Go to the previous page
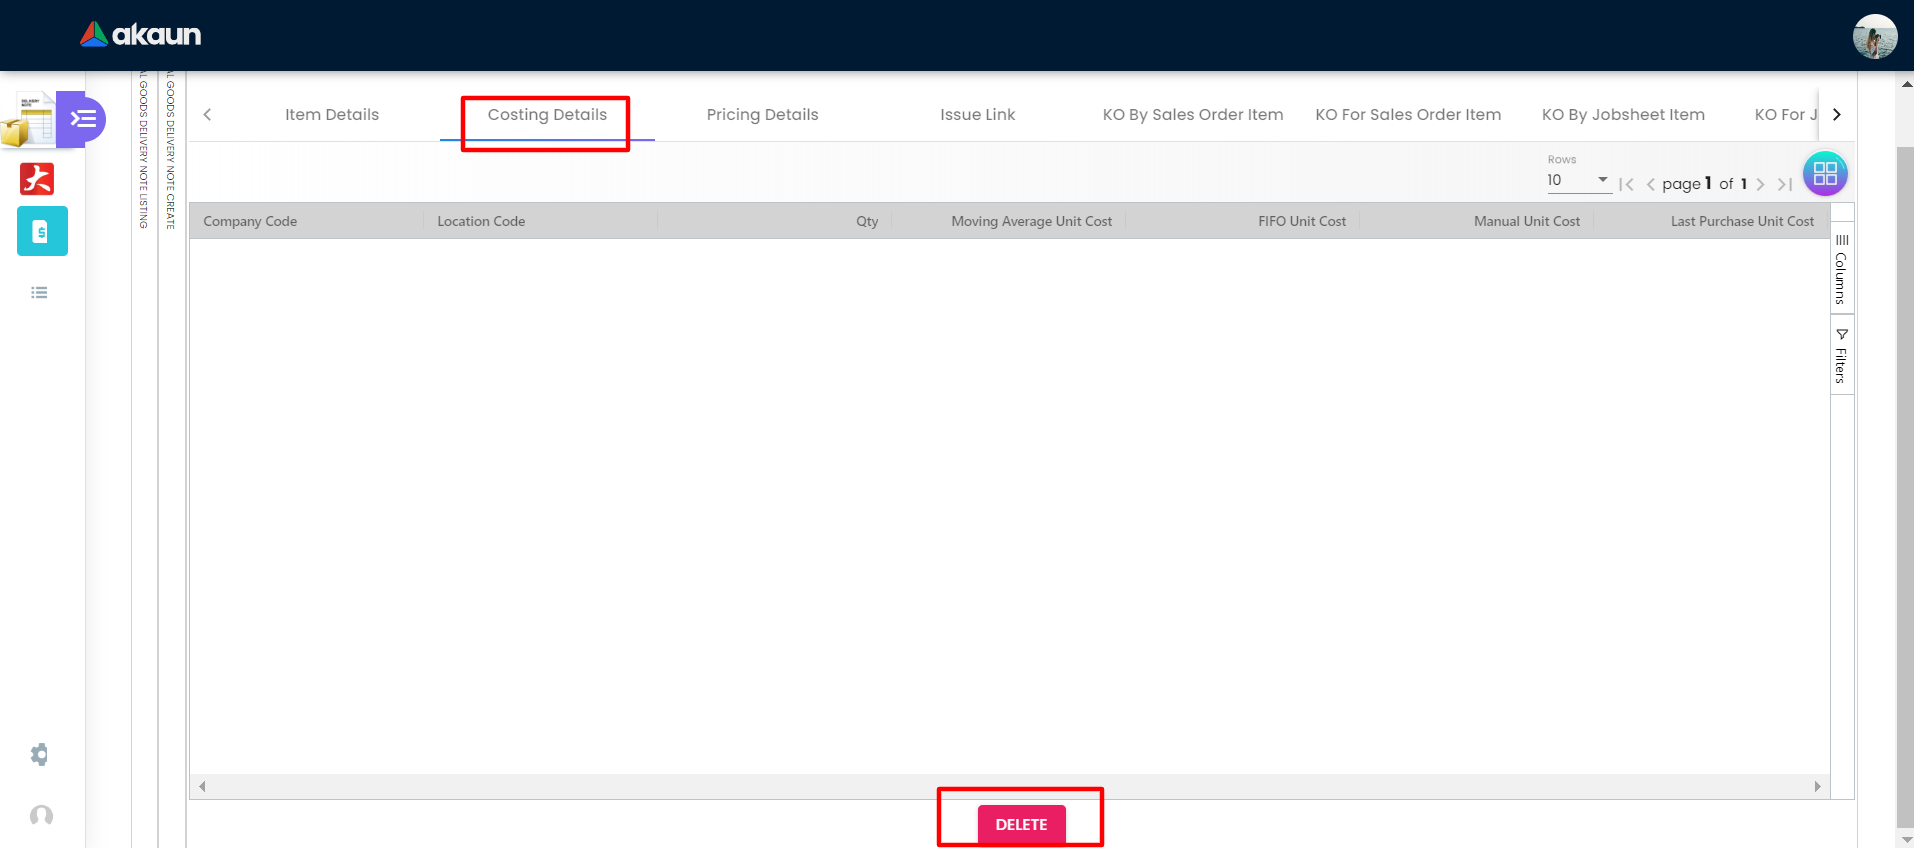Screen dimensions: 1914x848 click(1650, 184)
